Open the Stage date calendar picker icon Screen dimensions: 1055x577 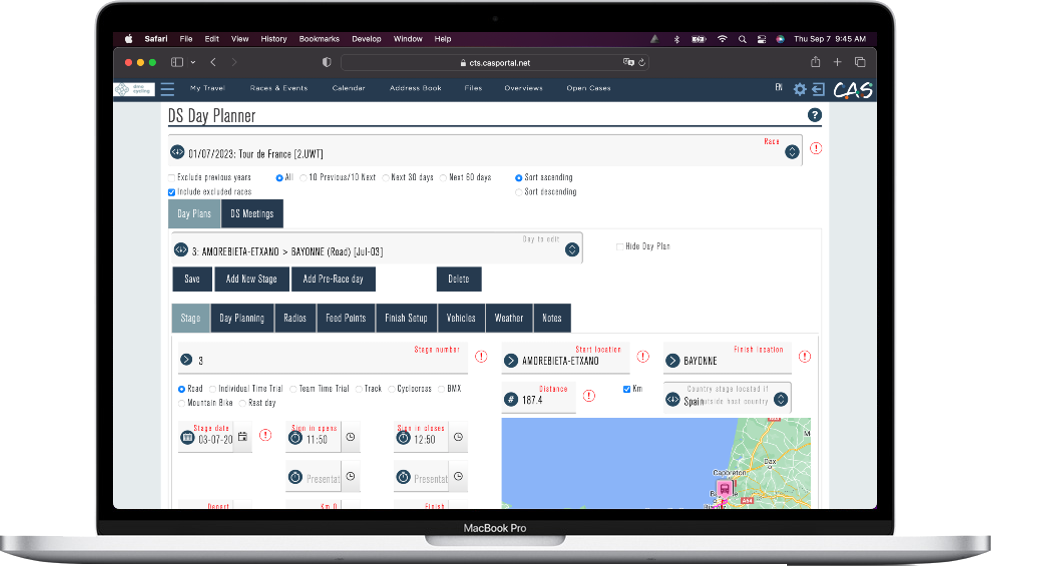click(x=243, y=437)
